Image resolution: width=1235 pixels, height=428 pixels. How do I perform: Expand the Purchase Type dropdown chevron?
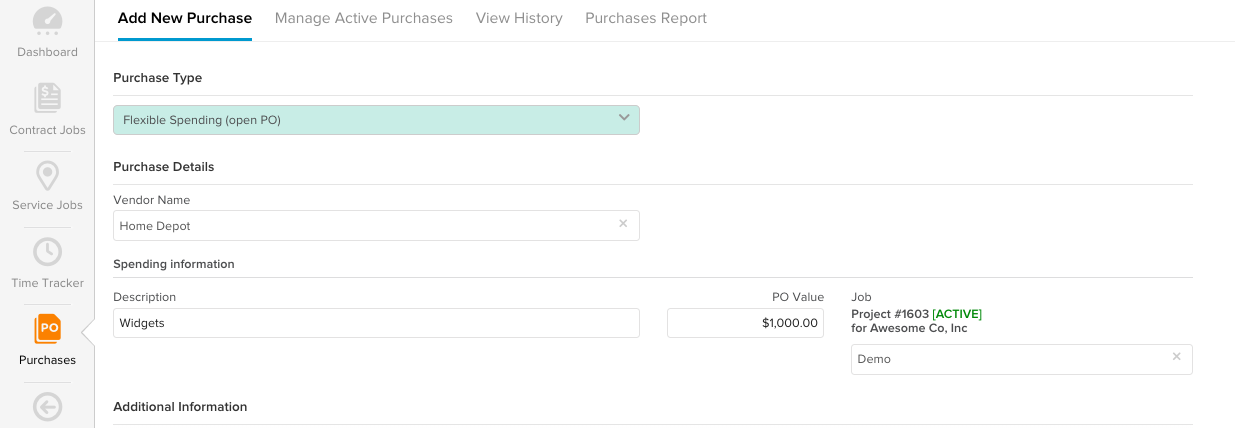pos(624,118)
